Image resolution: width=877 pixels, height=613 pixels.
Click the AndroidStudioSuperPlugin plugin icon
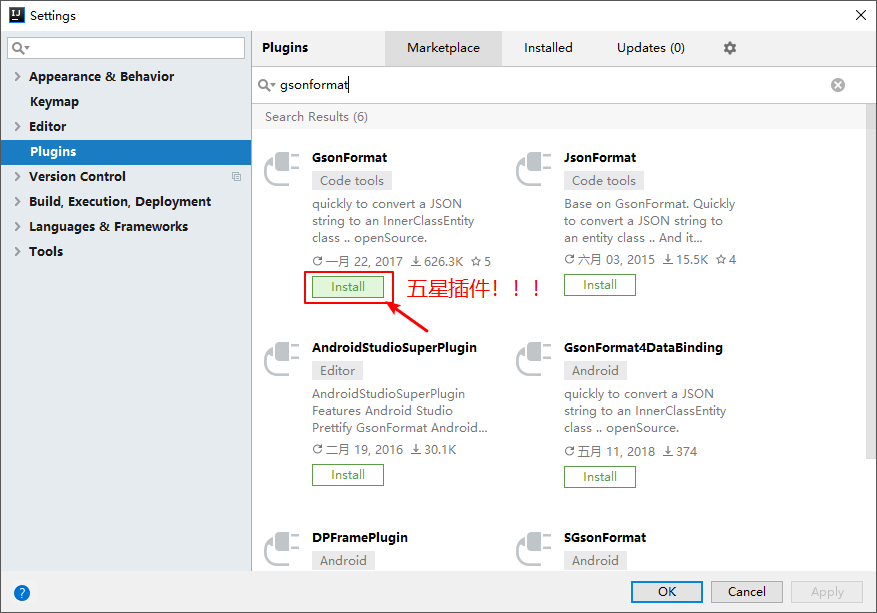click(282, 359)
